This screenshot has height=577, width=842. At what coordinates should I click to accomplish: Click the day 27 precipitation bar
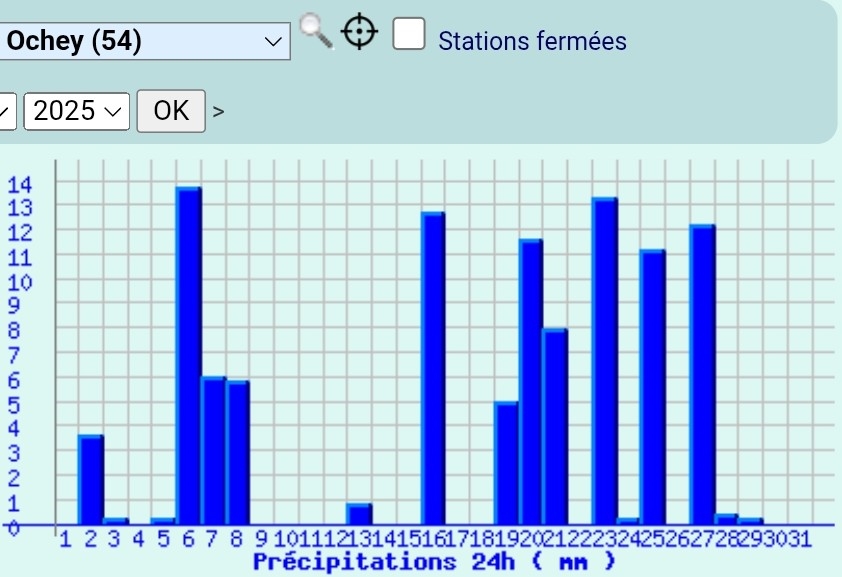[x=702, y=375]
